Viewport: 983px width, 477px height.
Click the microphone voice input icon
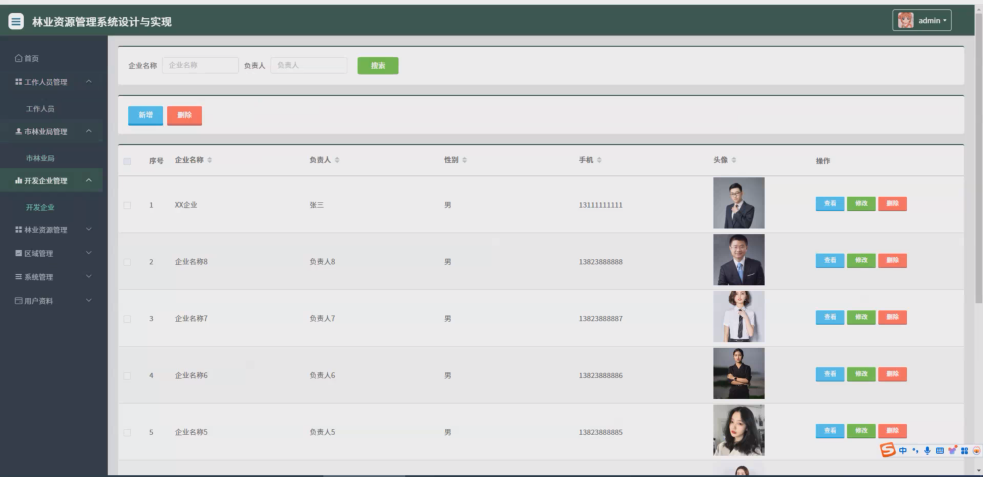[x=927, y=451]
